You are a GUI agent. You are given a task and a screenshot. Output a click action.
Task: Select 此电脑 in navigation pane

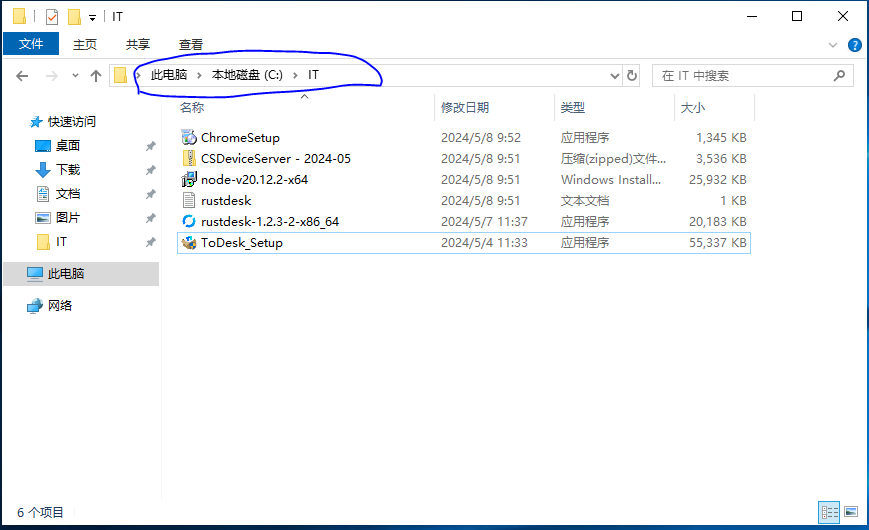pyautogui.click(x=66, y=274)
